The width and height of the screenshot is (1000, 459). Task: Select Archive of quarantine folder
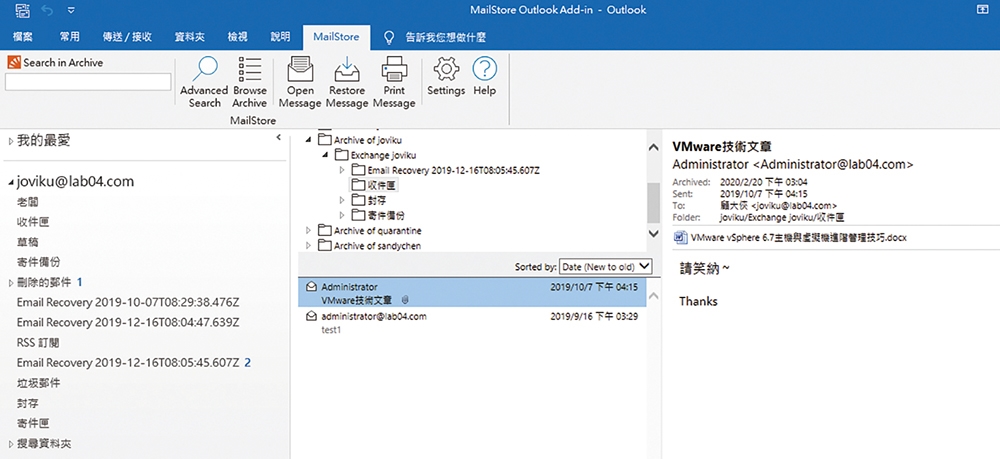[x=378, y=230]
